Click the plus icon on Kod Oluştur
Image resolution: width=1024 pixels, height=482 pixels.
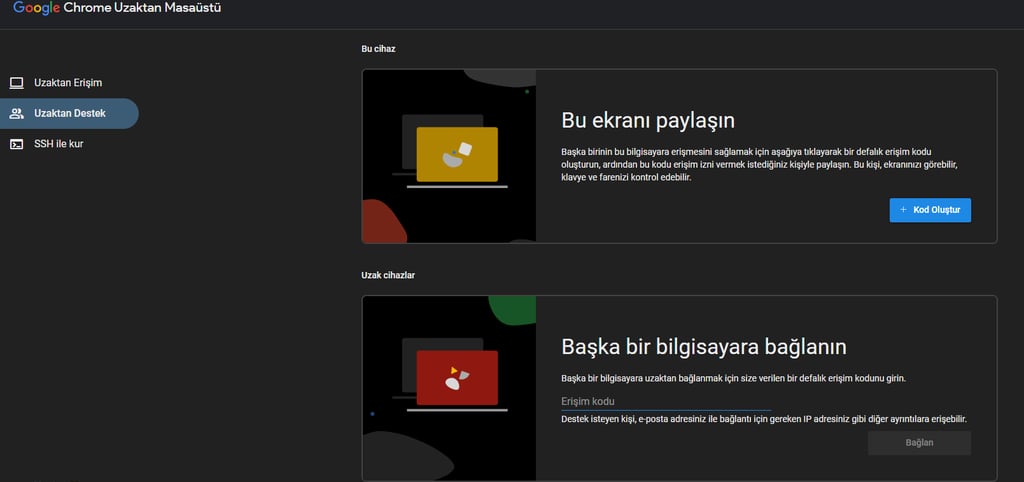click(x=903, y=210)
